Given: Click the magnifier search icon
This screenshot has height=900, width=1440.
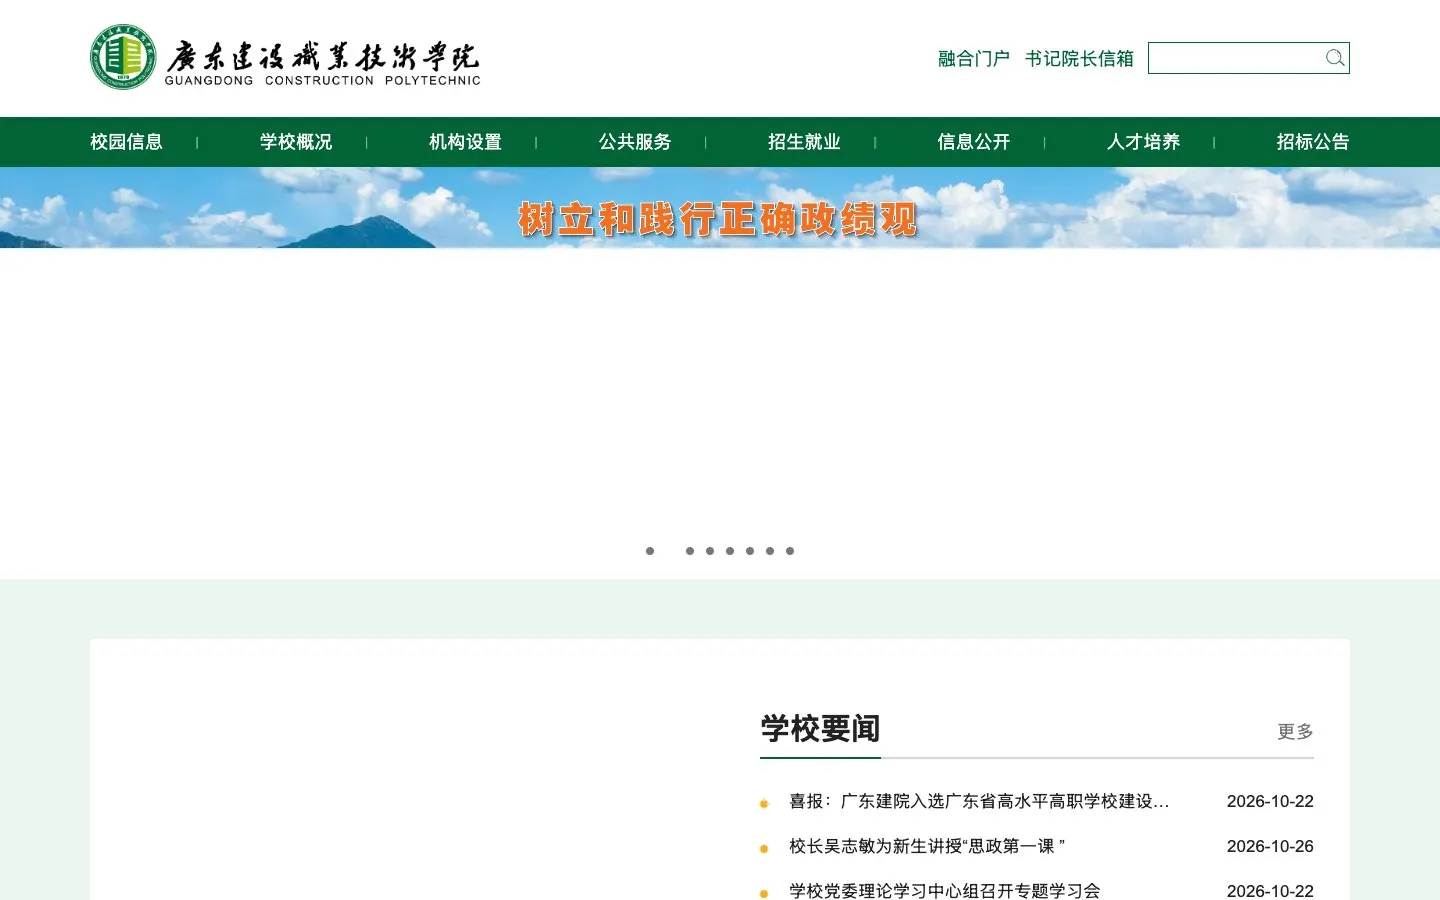Looking at the screenshot, I should click(1335, 58).
